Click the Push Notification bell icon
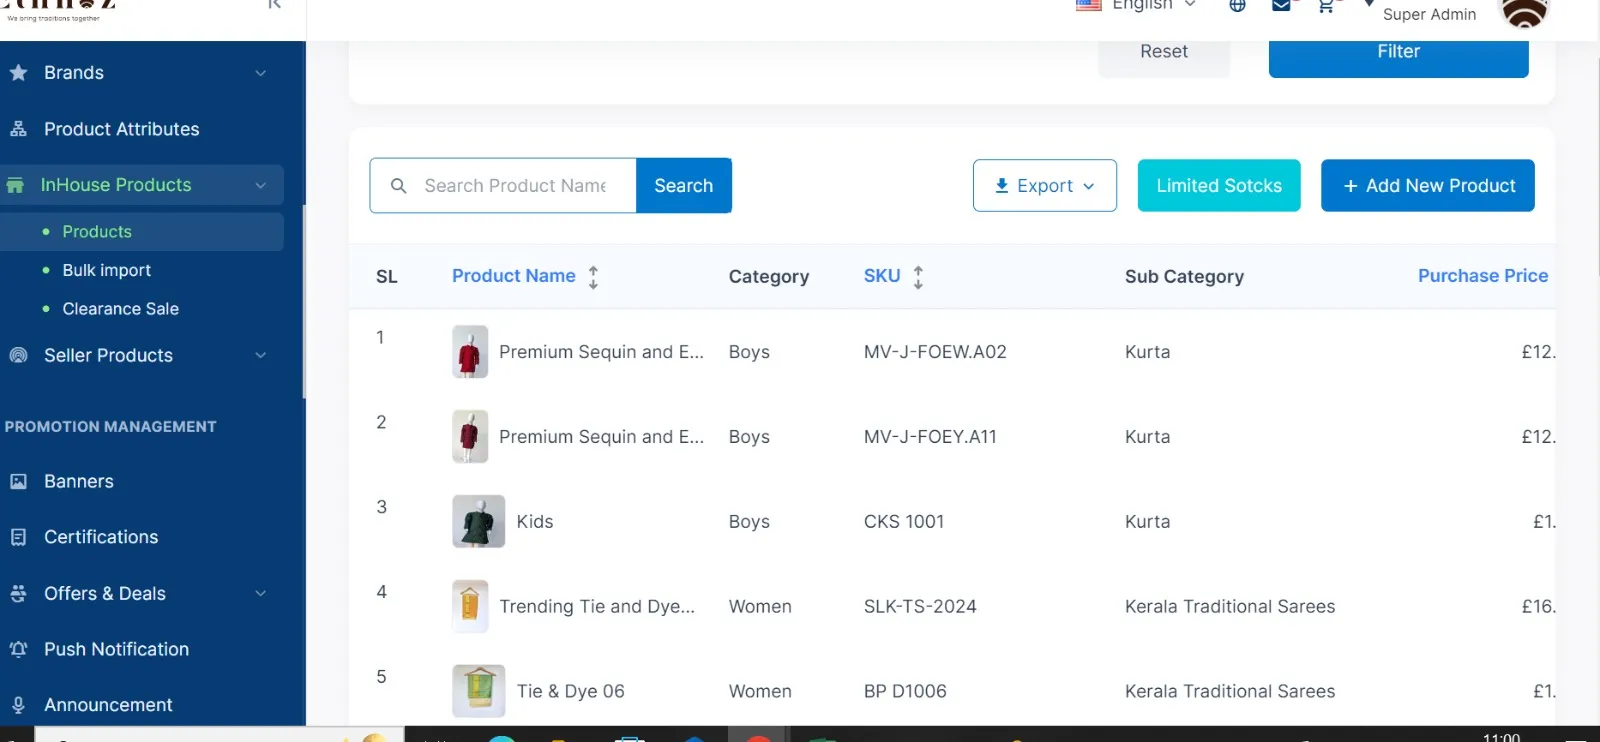 [18, 649]
